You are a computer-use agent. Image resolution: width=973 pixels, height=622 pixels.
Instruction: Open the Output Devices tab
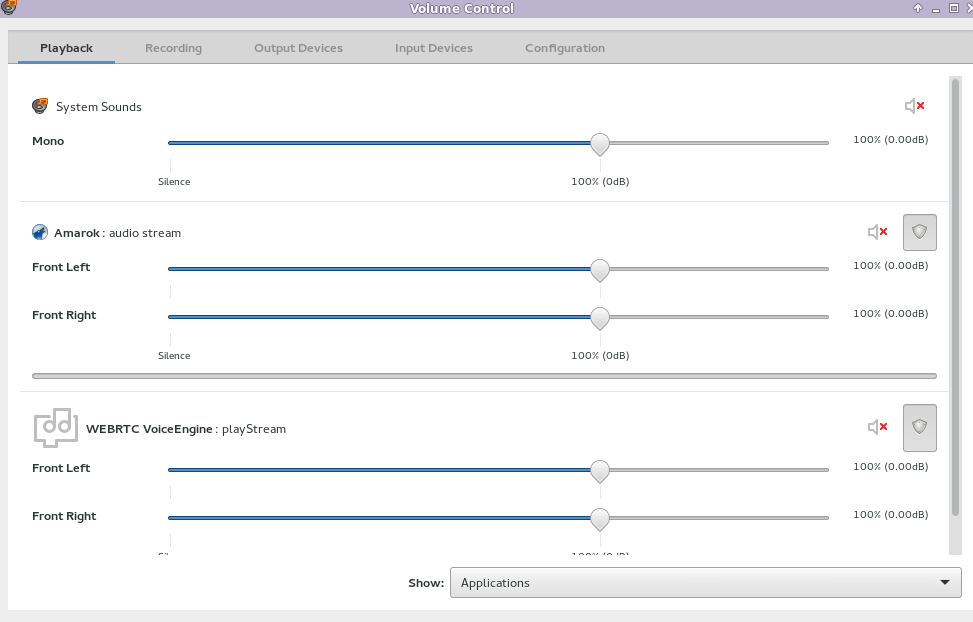(298, 48)
